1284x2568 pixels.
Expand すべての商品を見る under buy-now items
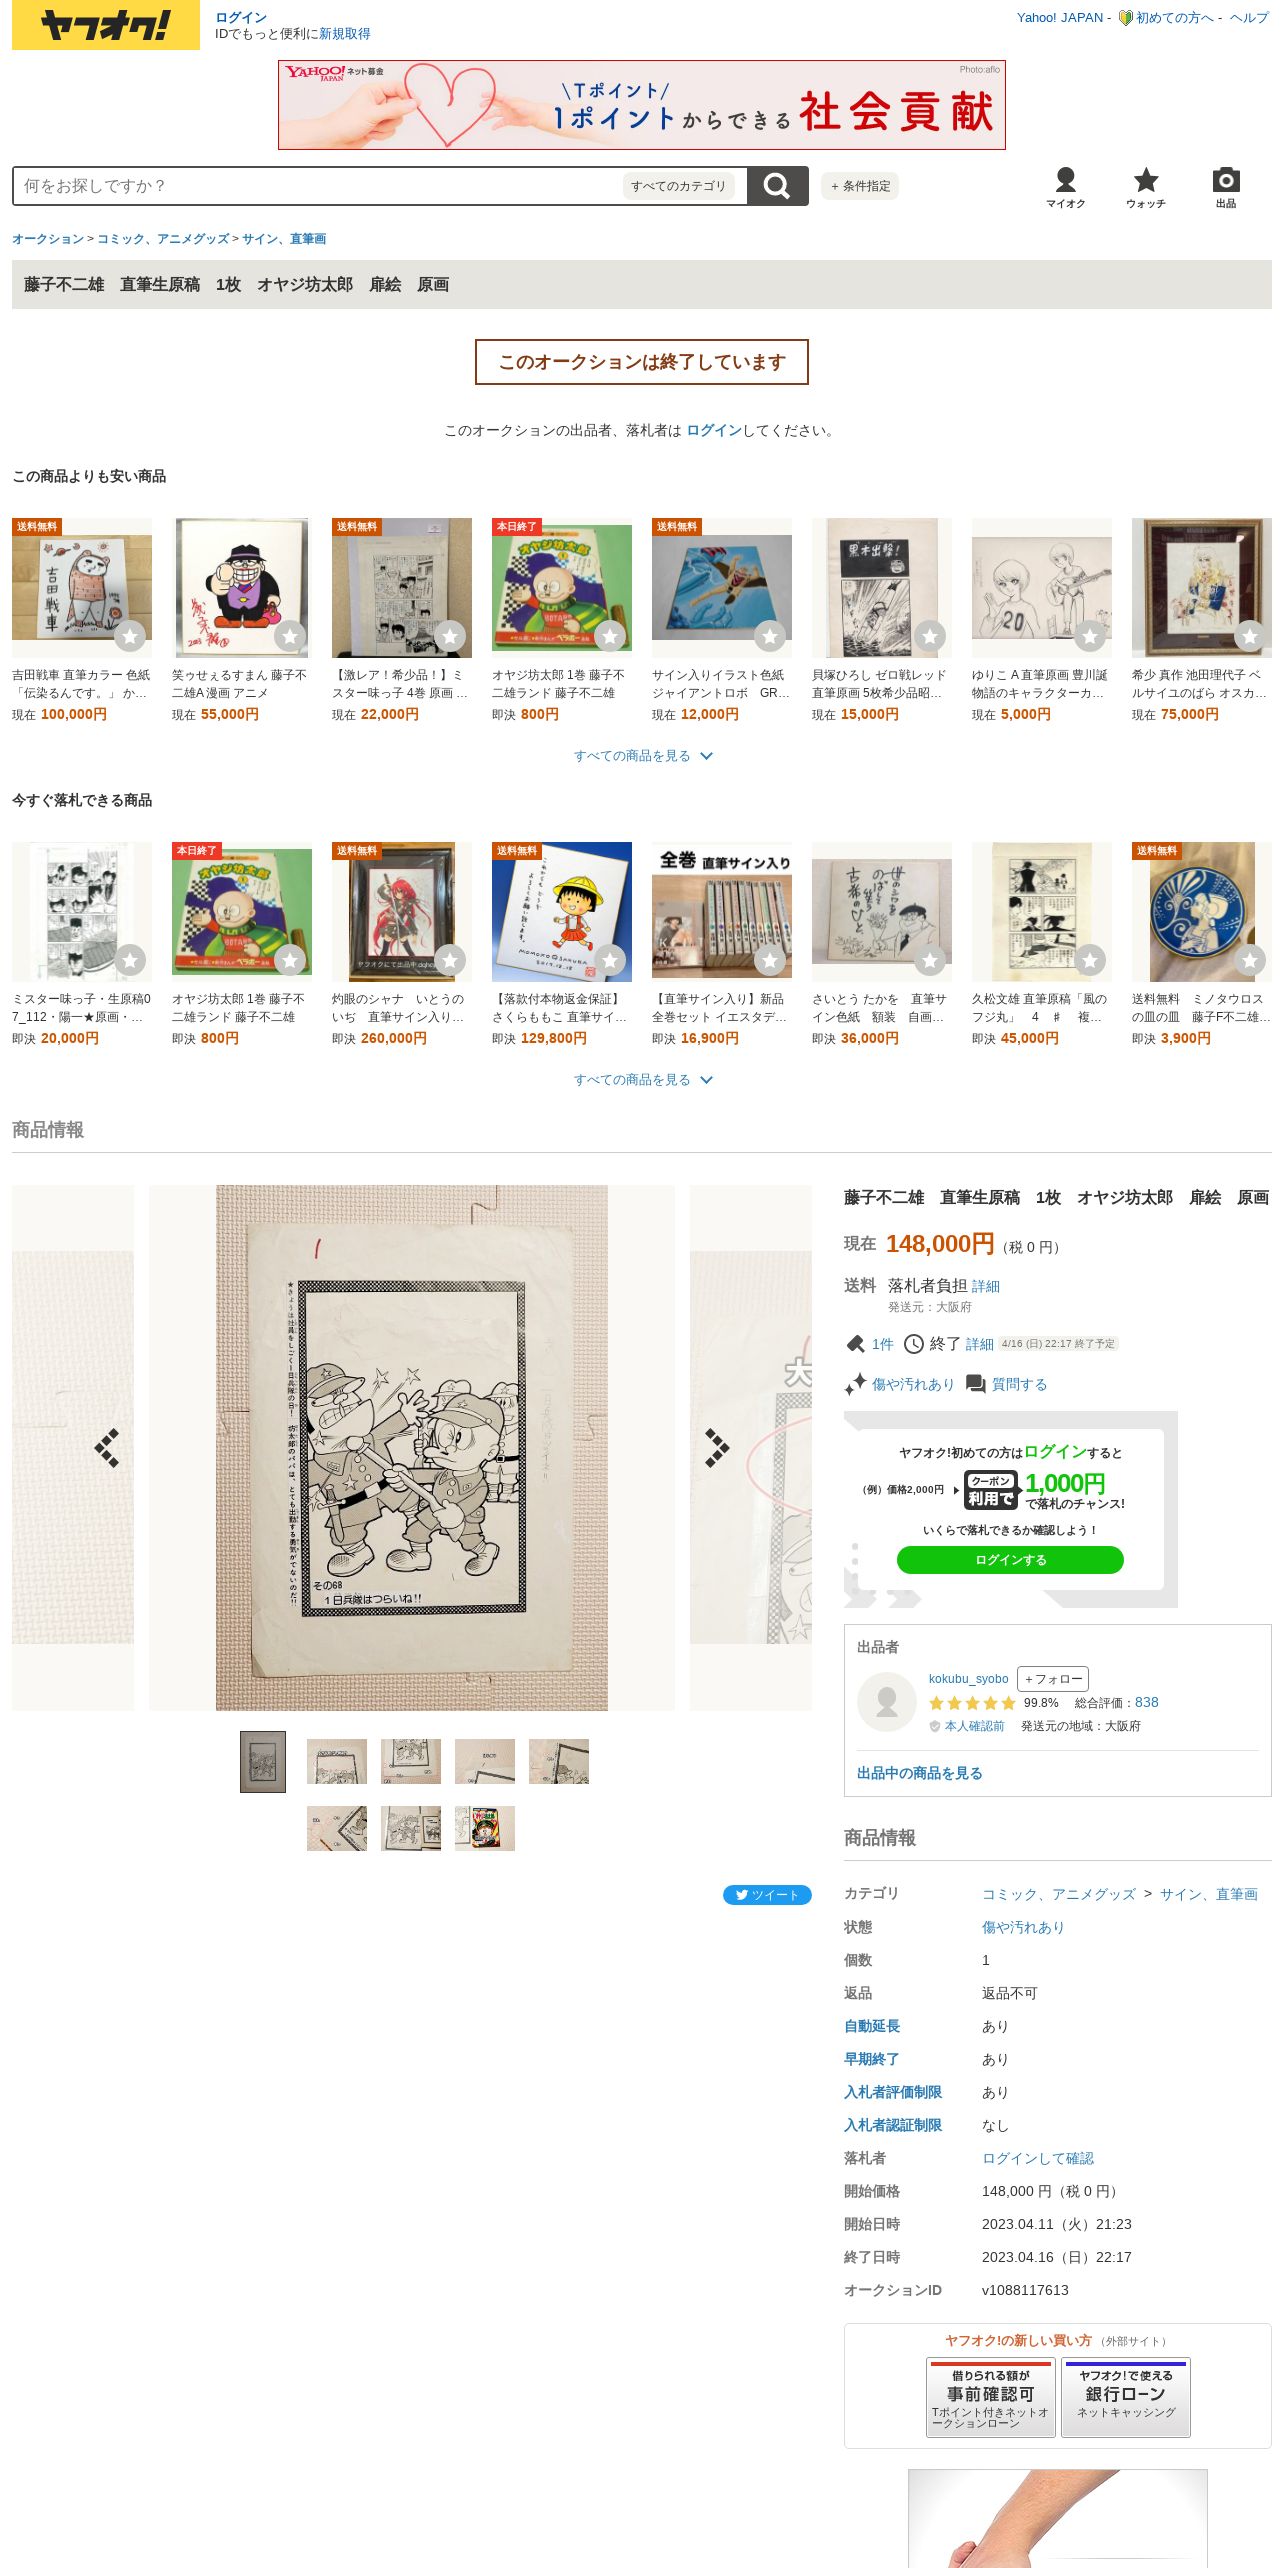point(642,1080)
